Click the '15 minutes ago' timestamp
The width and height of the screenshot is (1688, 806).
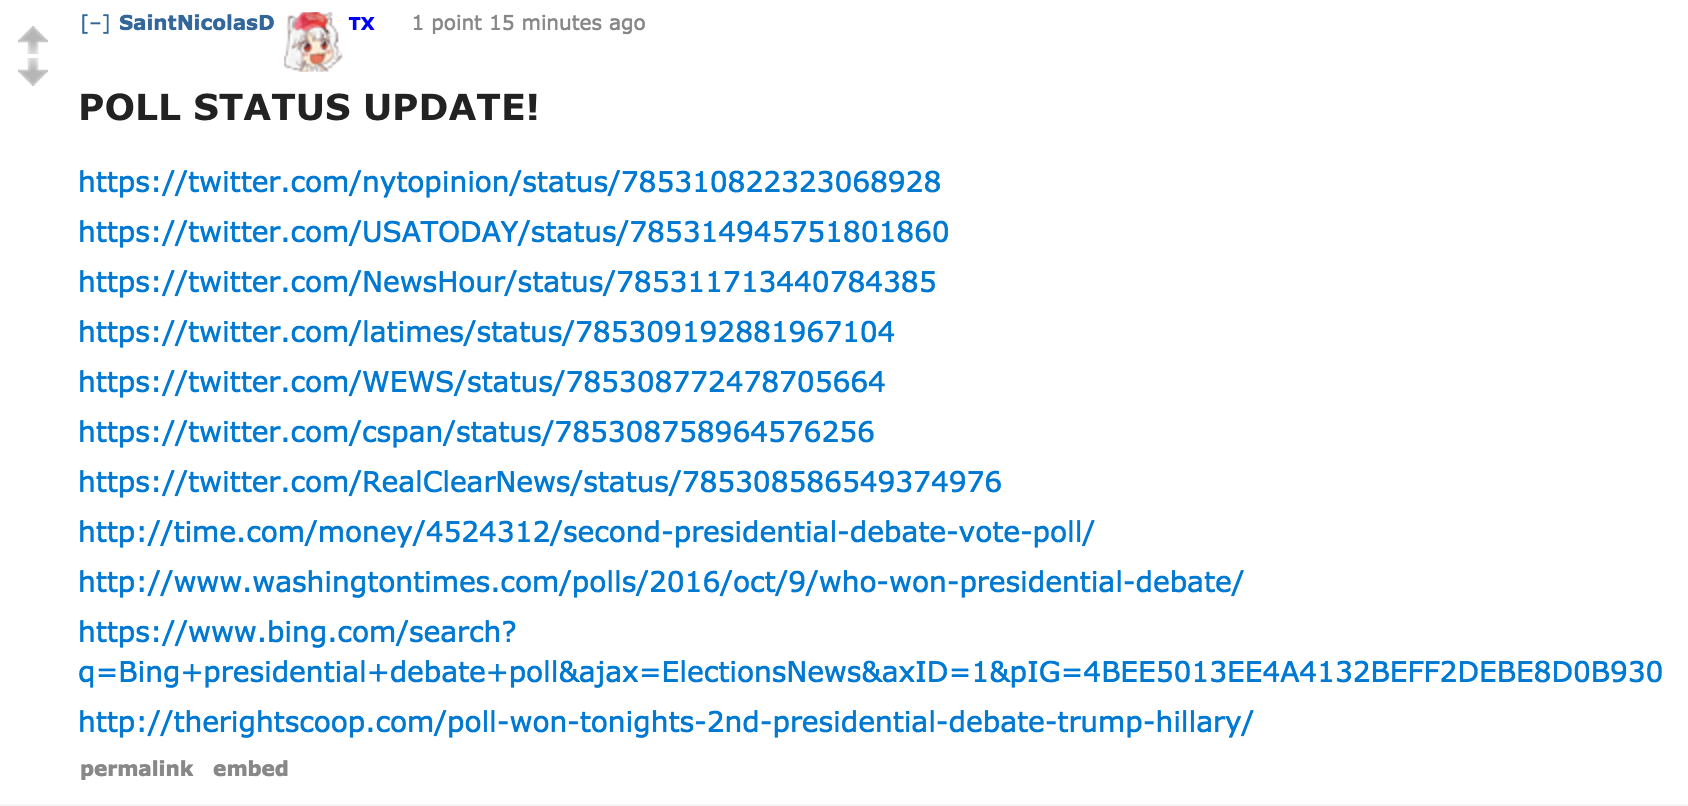pos(567,23)
